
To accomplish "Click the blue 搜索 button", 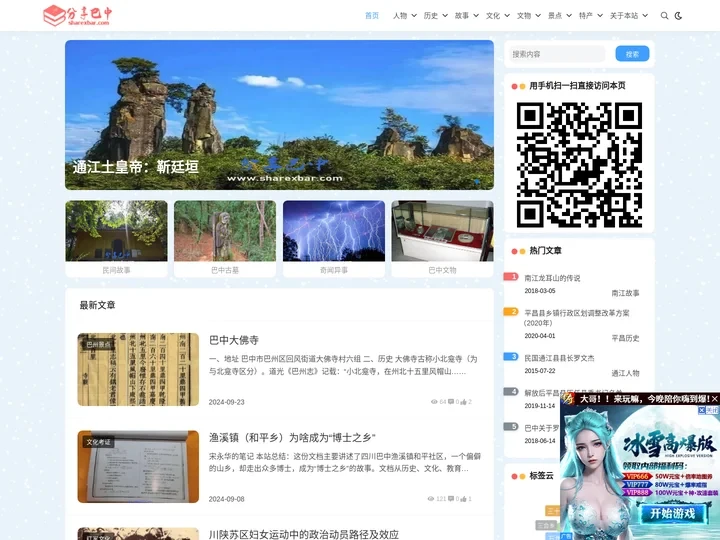I will (632, 54).
